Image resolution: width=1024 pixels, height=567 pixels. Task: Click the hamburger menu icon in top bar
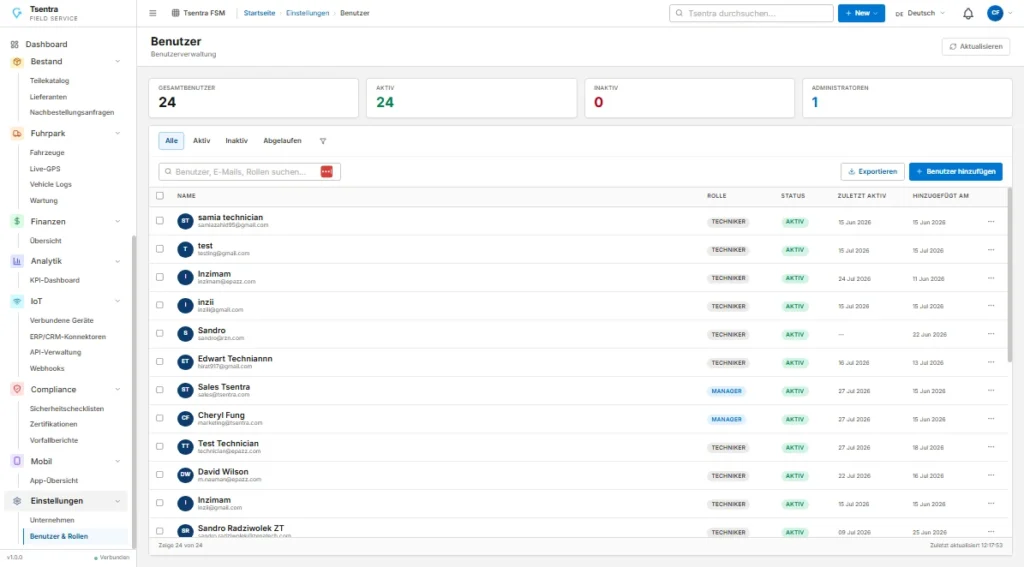click(153, 13)
